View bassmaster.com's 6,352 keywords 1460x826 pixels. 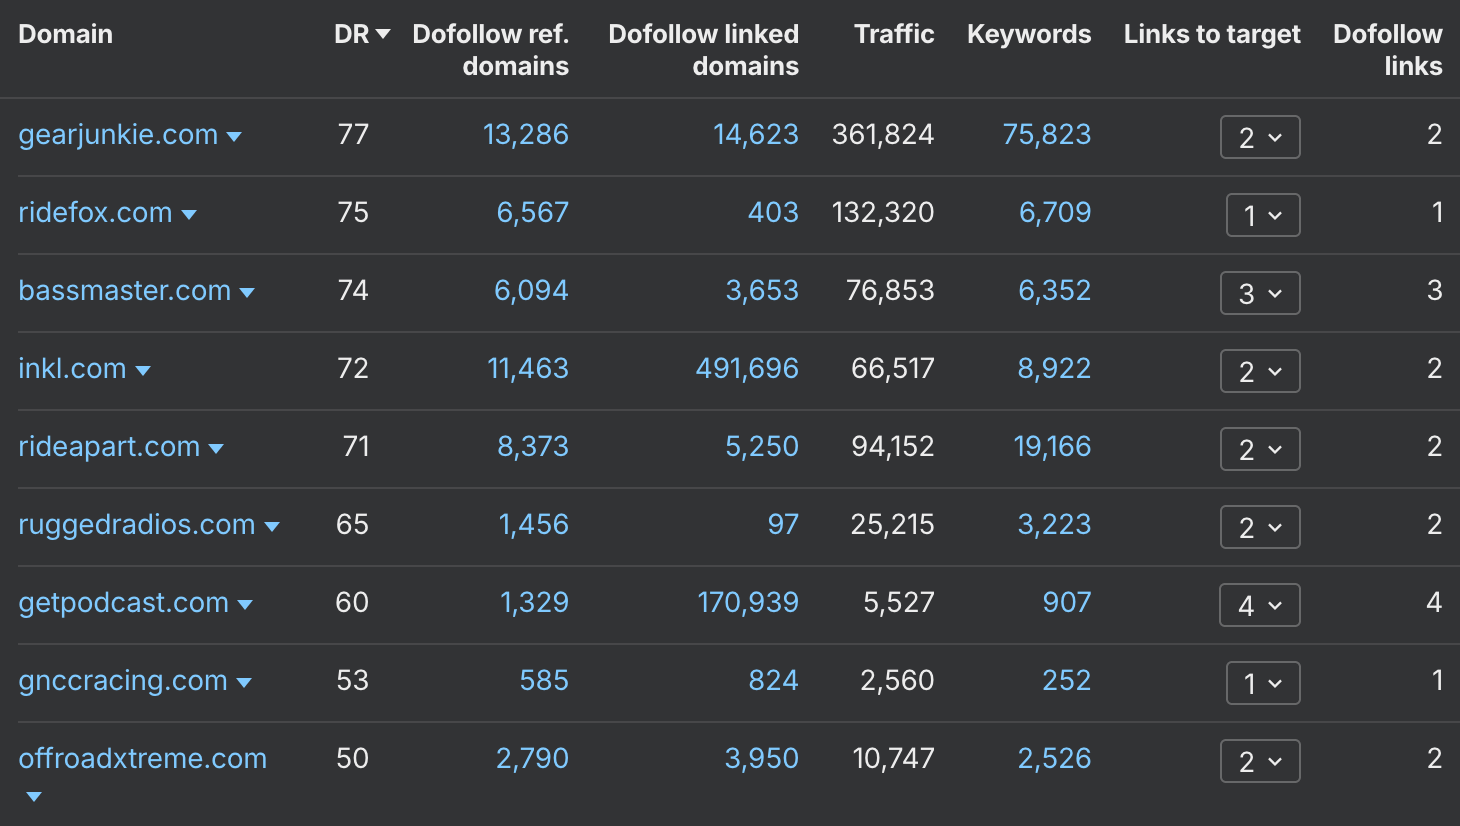pyautogui.click(x=1055, y=291)
